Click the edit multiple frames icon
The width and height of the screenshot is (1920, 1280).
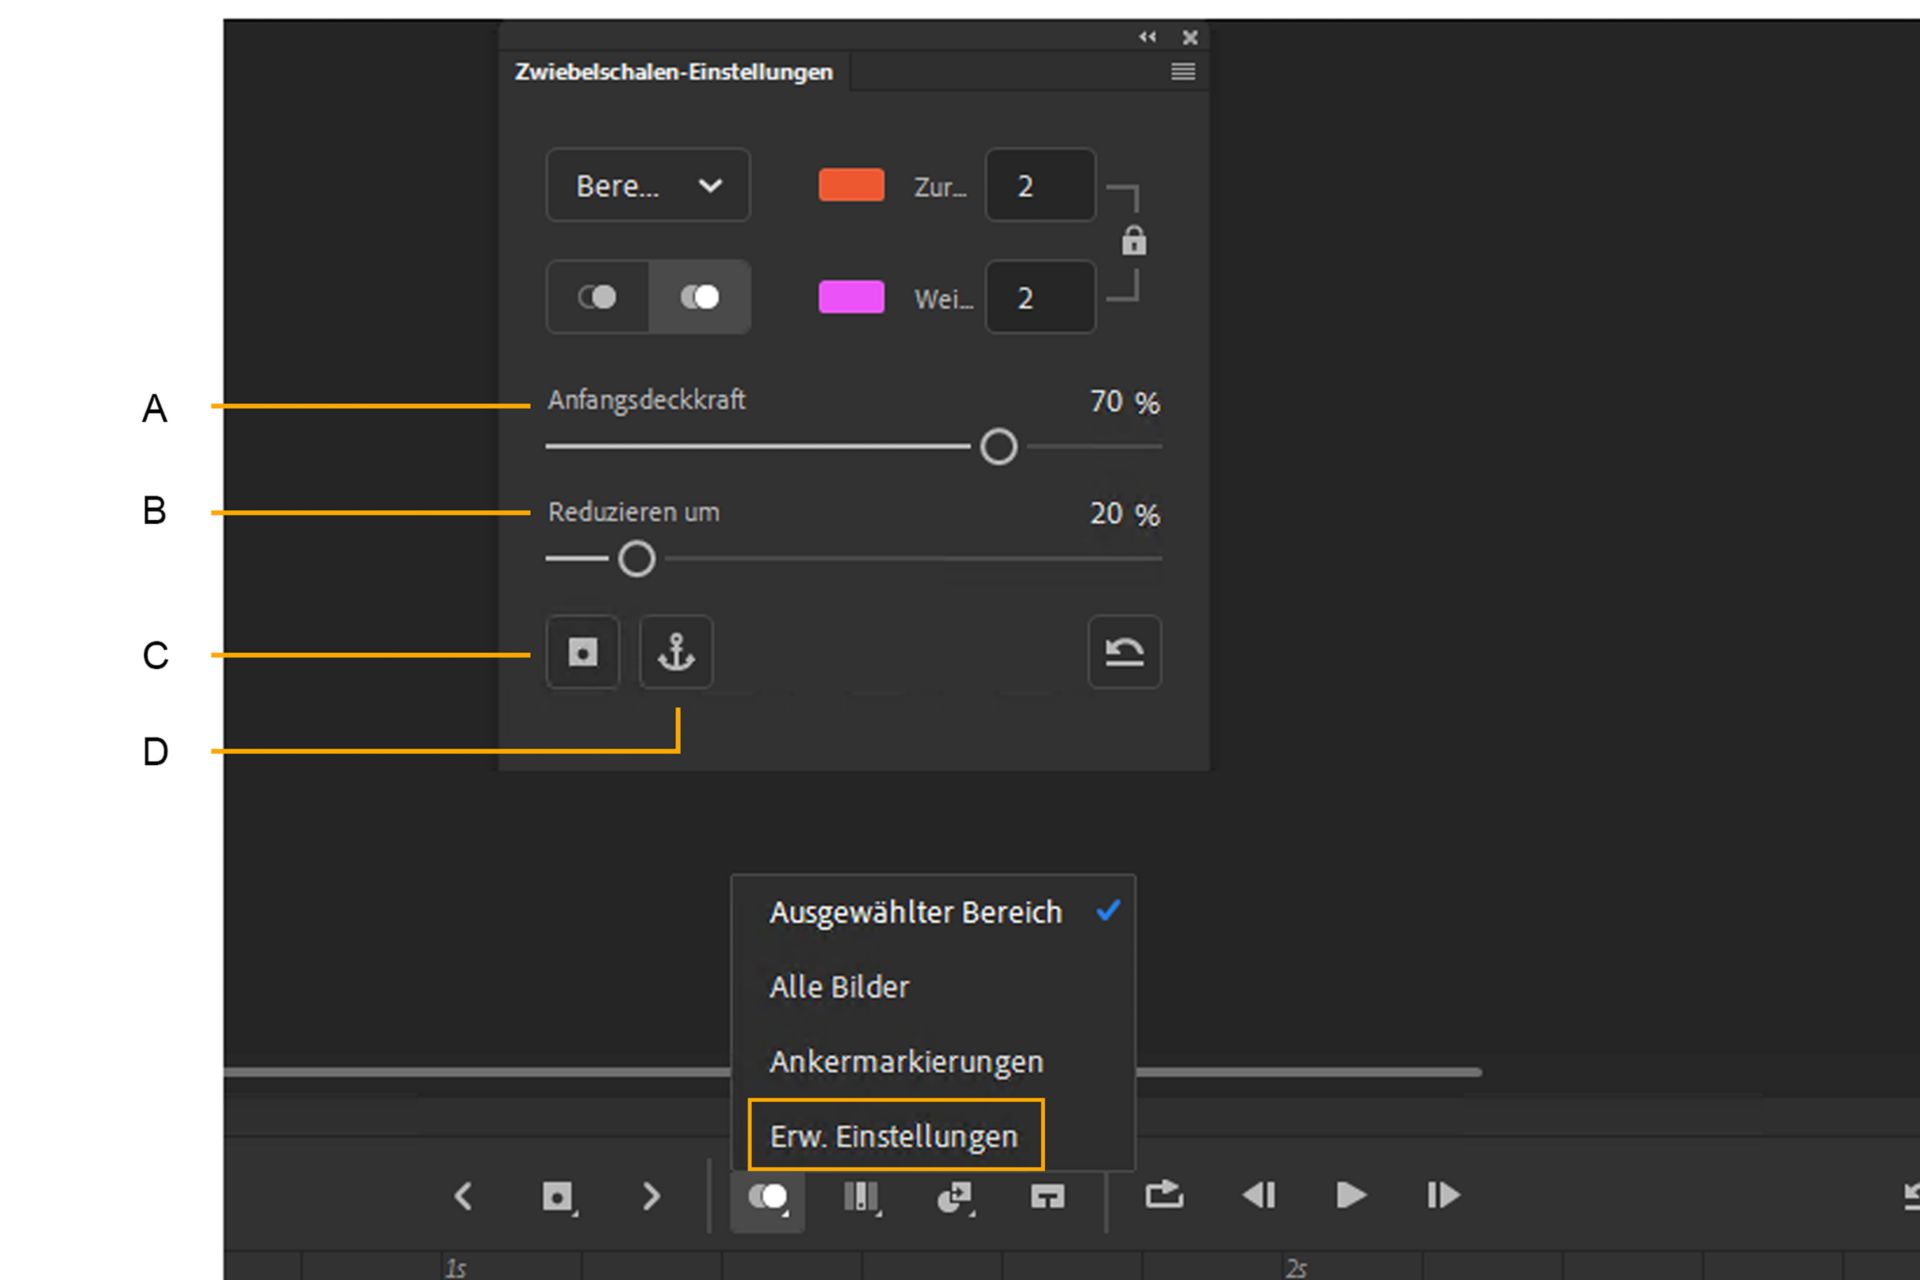(860, 1196)
